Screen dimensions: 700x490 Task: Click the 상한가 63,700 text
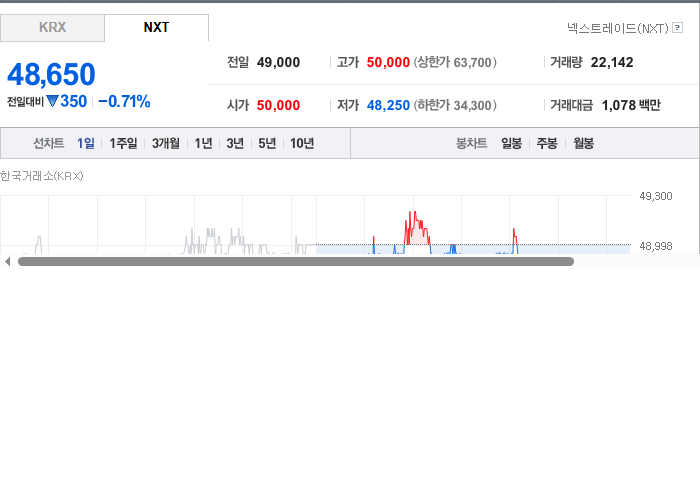pos(455,62)
